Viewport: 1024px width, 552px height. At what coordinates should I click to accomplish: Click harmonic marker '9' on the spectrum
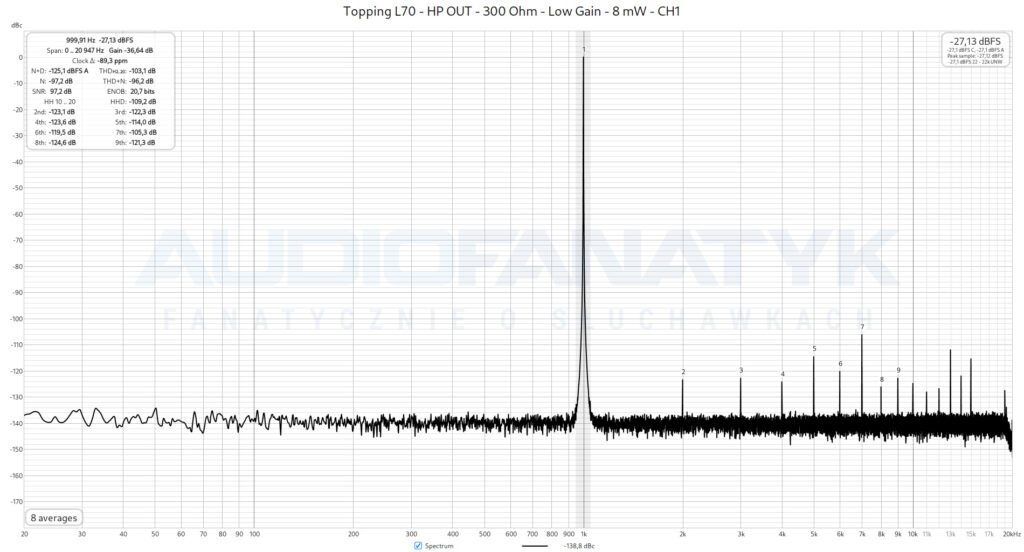tap(898, 370)
